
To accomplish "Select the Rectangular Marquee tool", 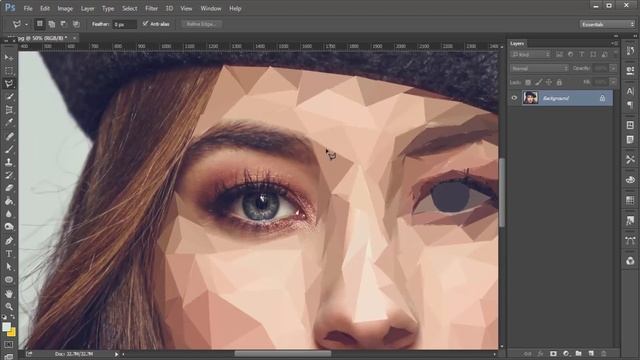I will pos(9,71).
